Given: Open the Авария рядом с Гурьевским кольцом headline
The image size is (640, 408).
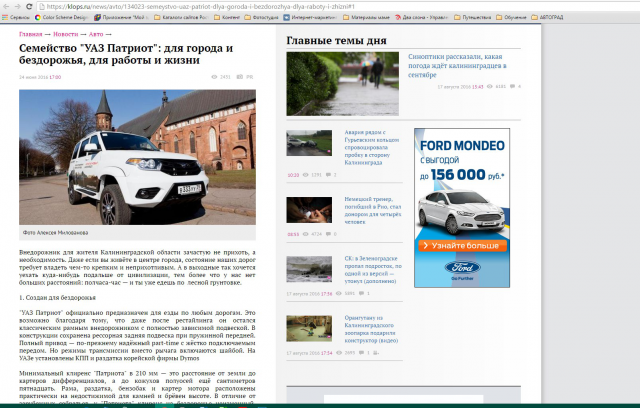Looking at the screenshot, I should pos(372,147).
